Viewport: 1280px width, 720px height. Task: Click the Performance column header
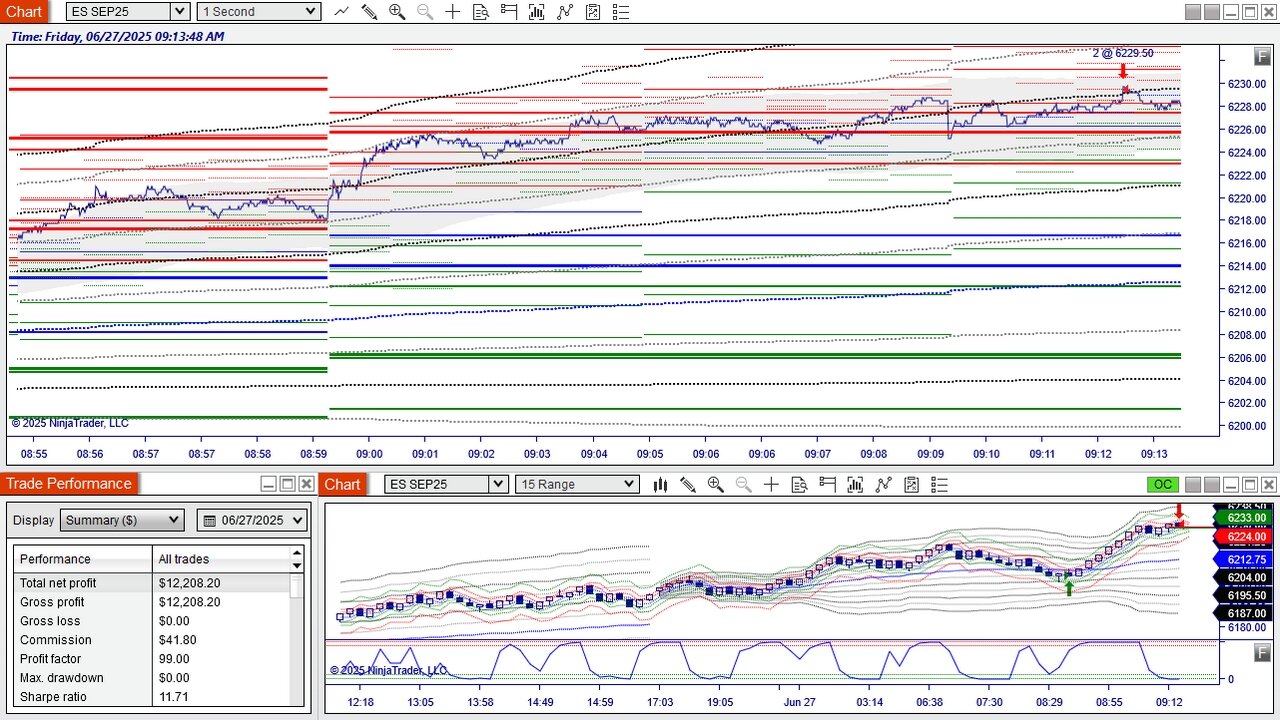84,559
